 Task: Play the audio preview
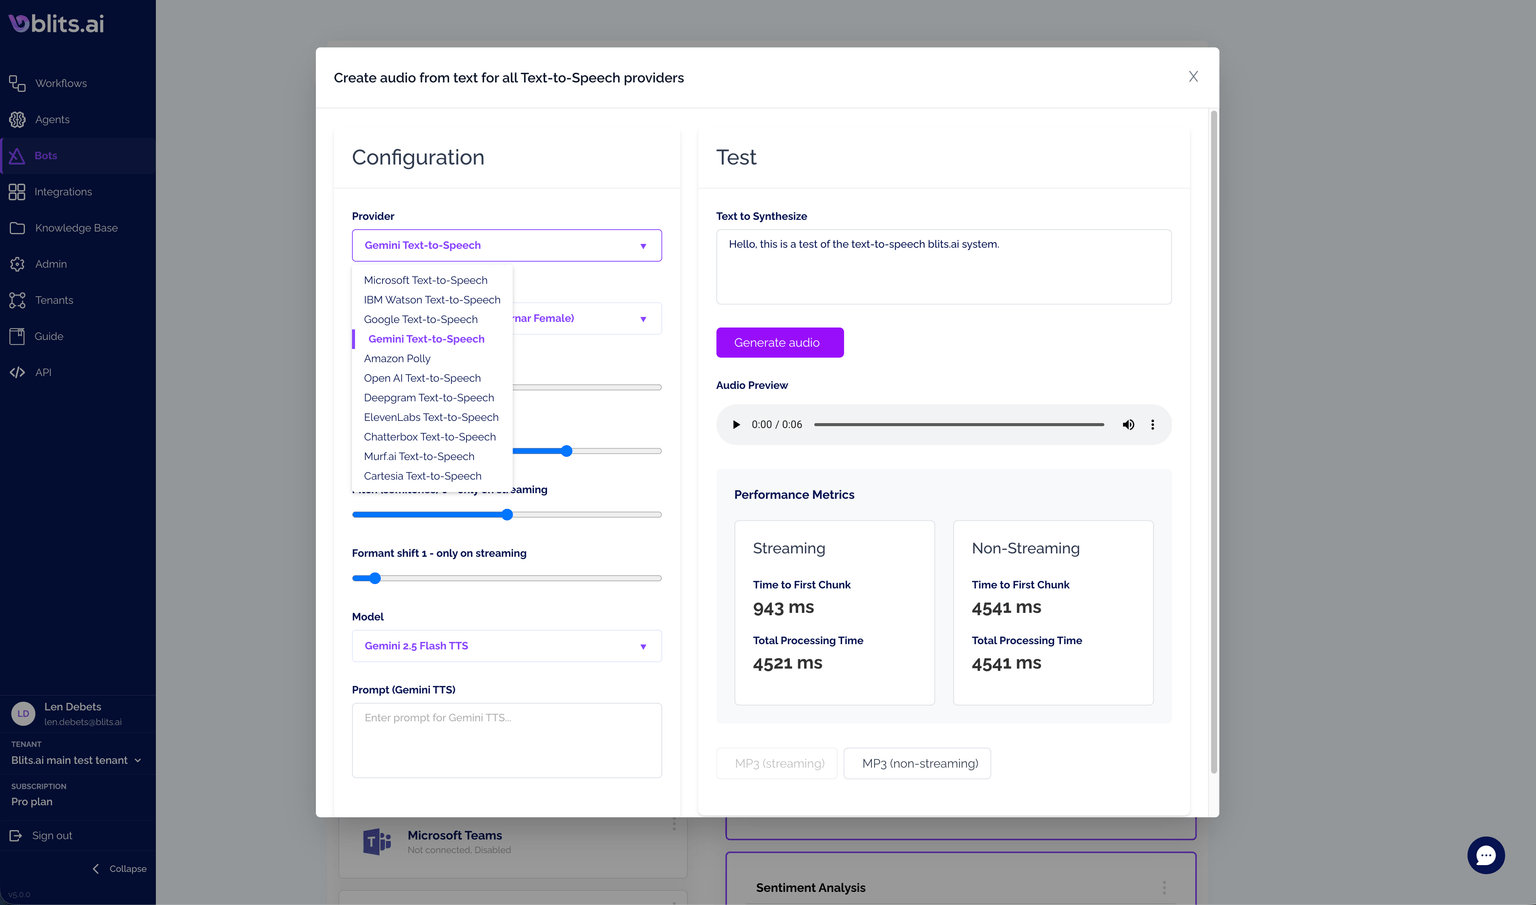(x=736, y=425)
